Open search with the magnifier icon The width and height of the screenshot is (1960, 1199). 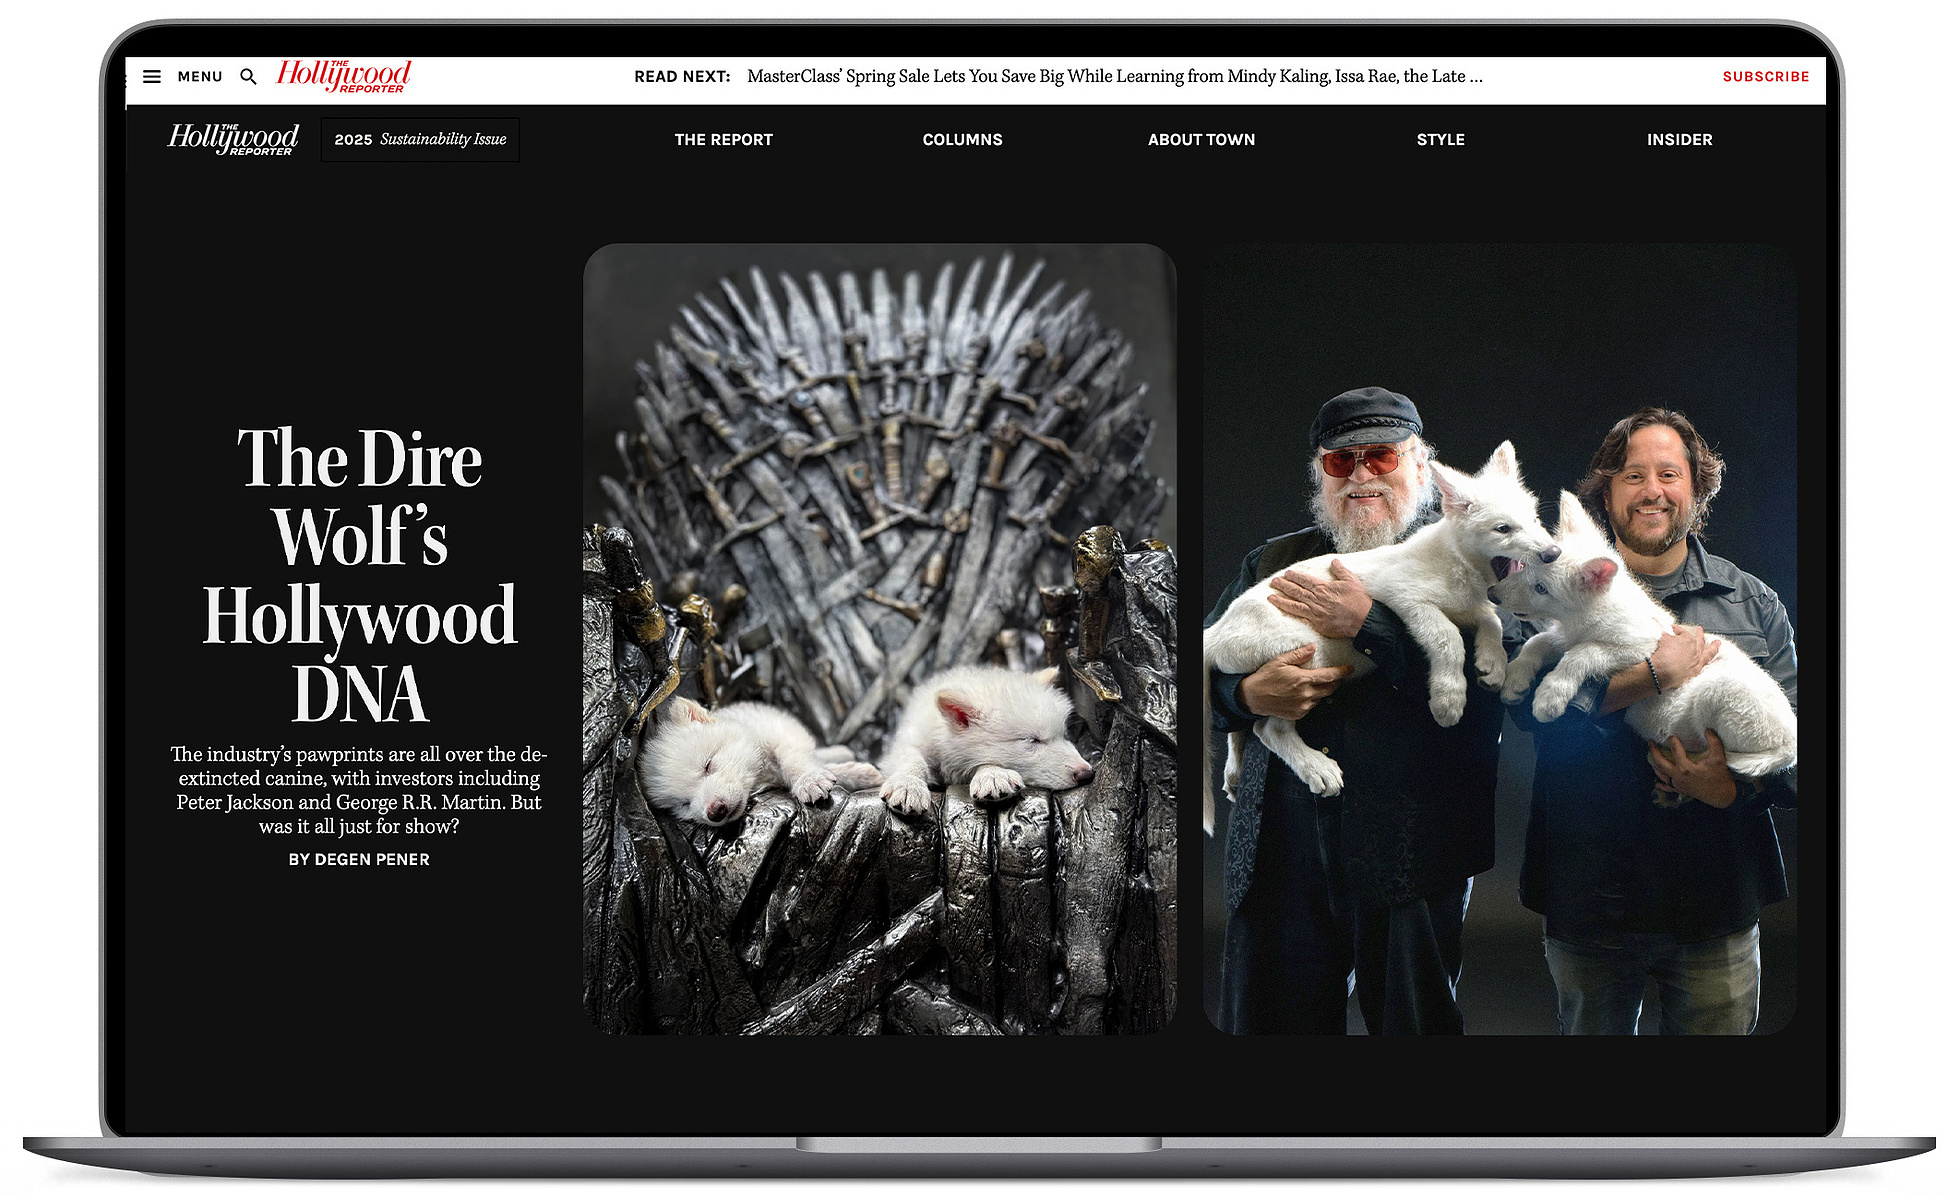pos(249,76)
